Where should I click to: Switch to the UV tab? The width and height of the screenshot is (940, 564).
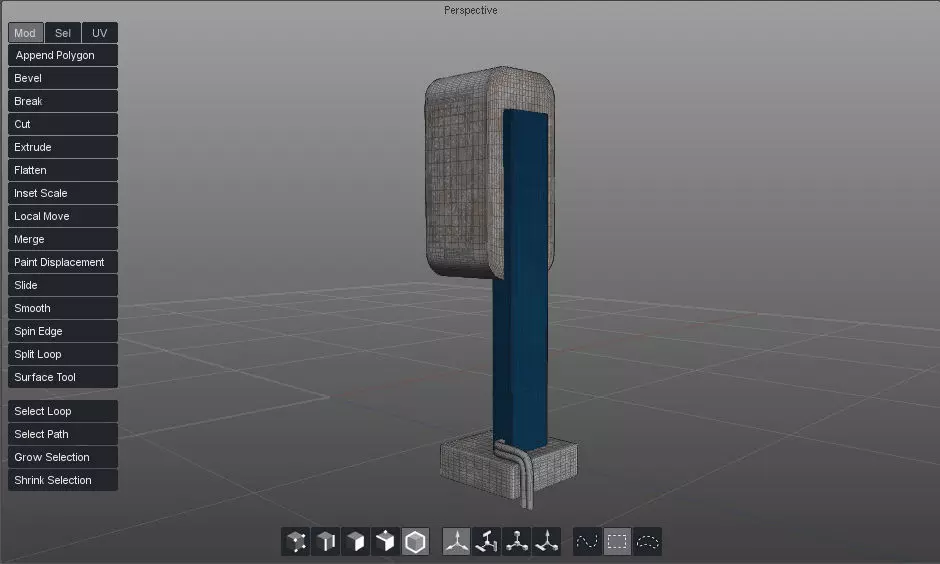tap(100, 33)
